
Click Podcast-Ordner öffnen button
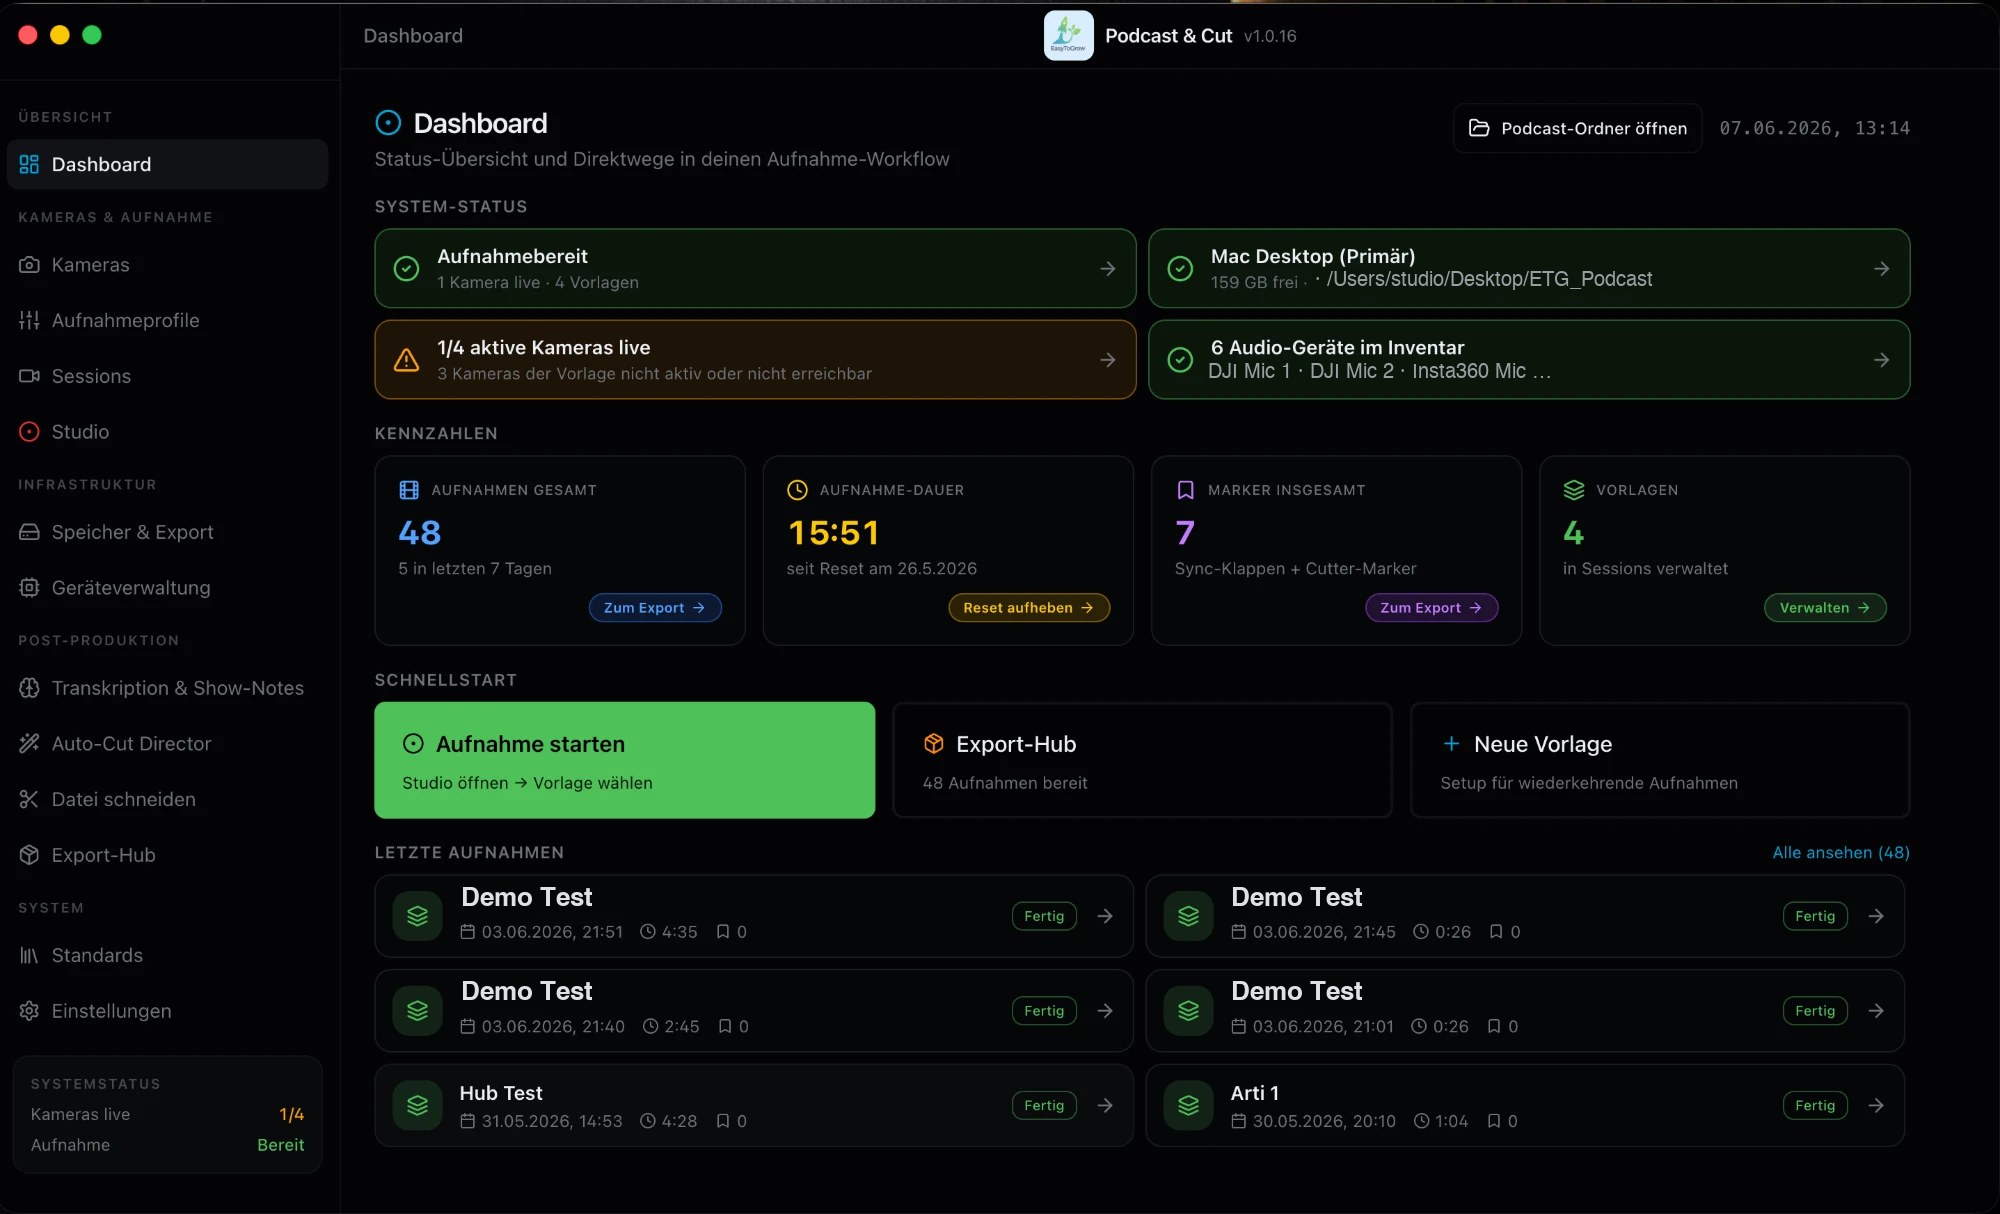pyautogui.click(x=1578, y=128)
